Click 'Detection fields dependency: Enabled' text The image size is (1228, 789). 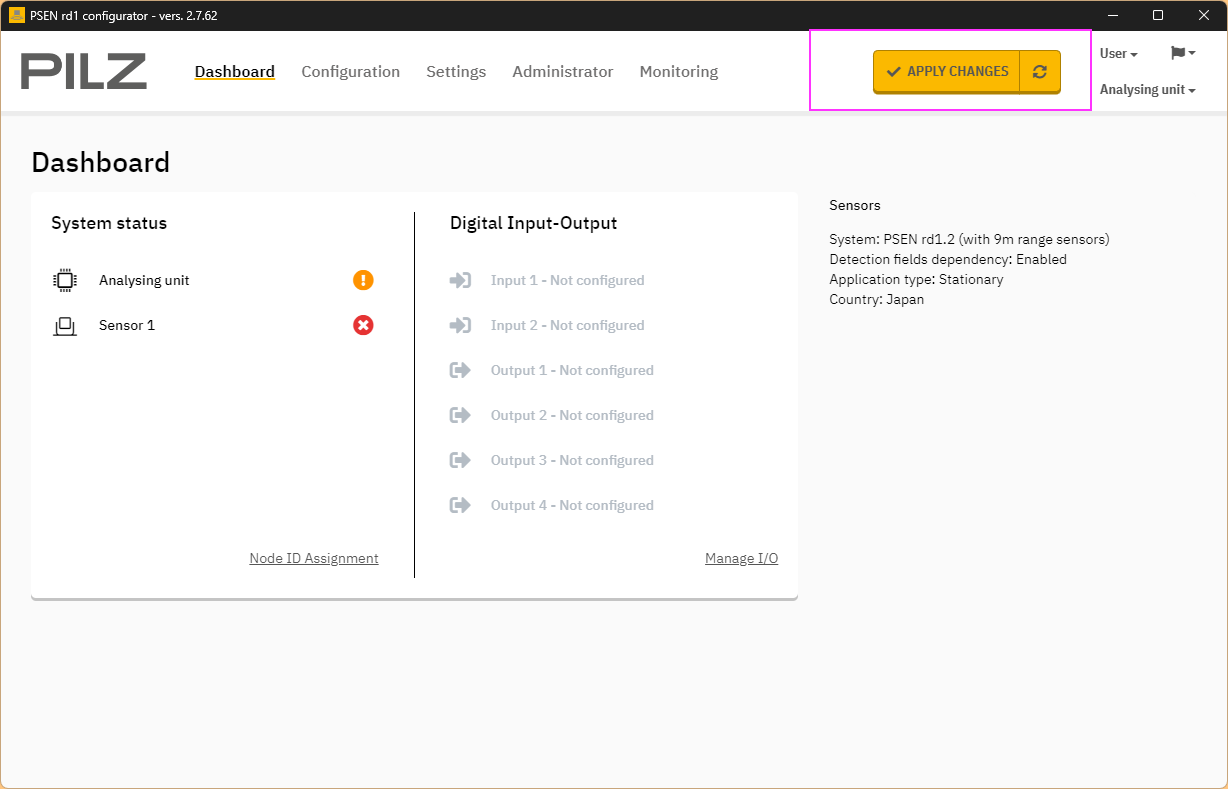(x=948, y=259)
